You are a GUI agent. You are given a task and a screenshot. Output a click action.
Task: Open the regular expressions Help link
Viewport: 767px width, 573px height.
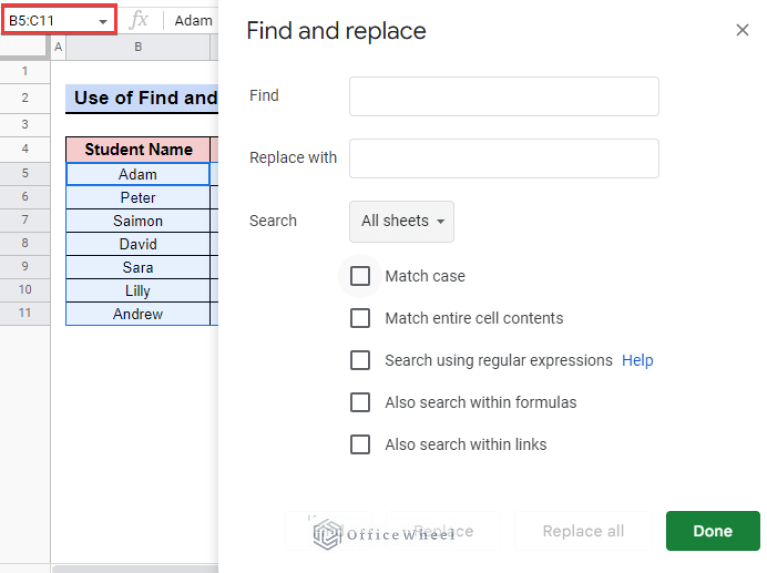click(x=637, y=360)
